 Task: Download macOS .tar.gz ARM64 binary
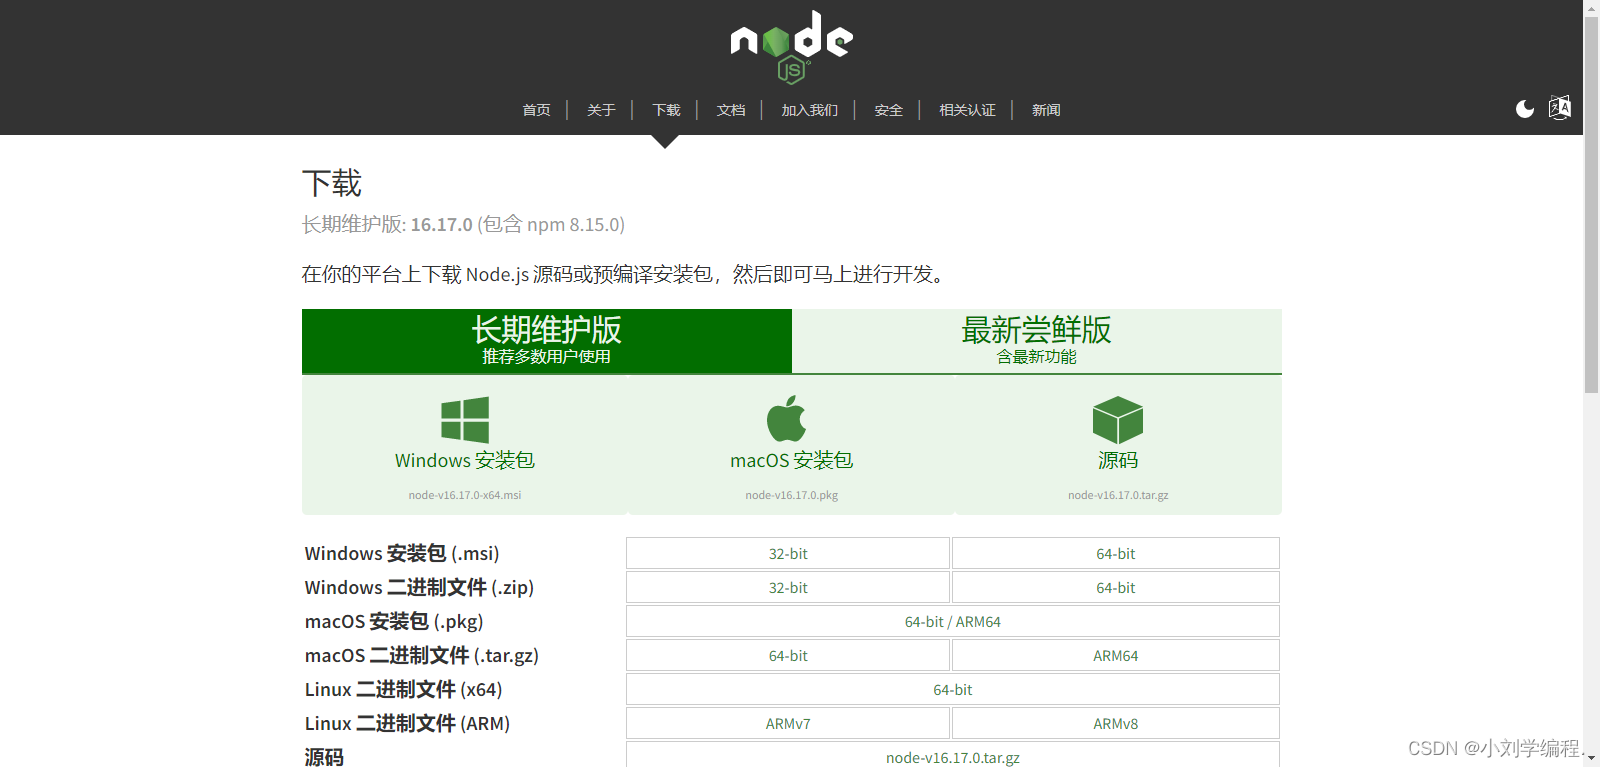click(1116, 655)
